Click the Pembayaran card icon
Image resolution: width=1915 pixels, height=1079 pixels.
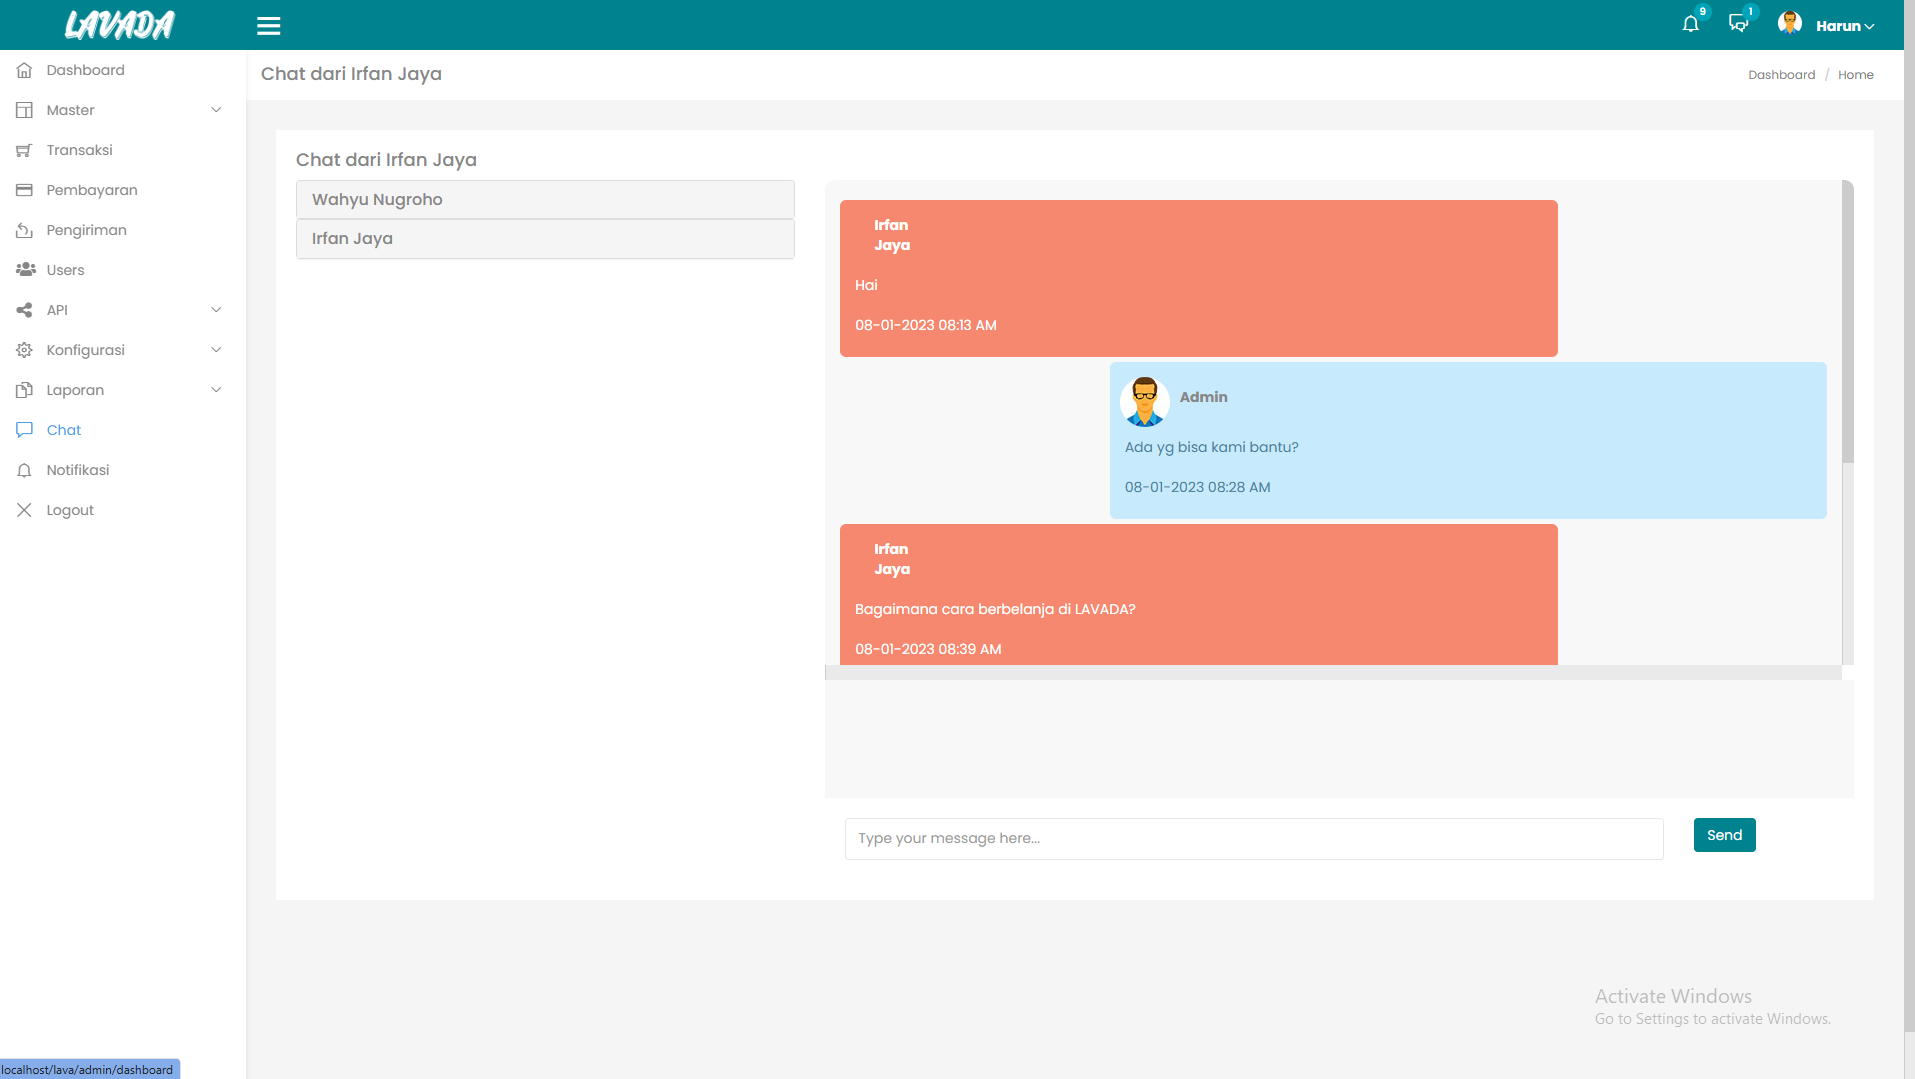coord(24,190)
